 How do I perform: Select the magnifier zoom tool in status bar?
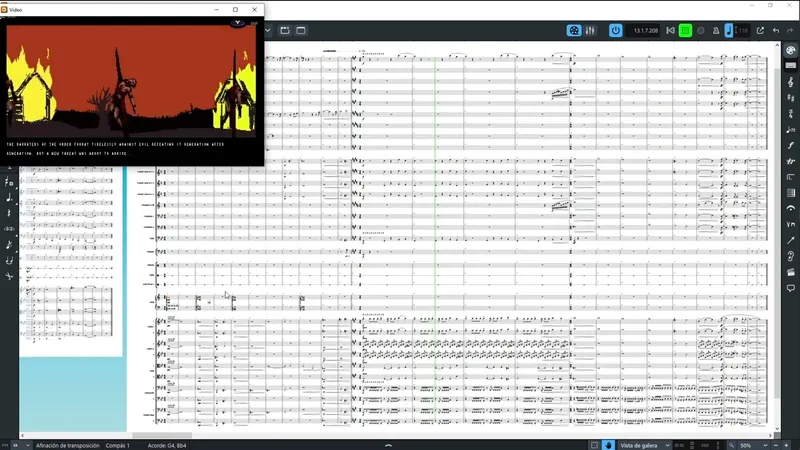731,445
